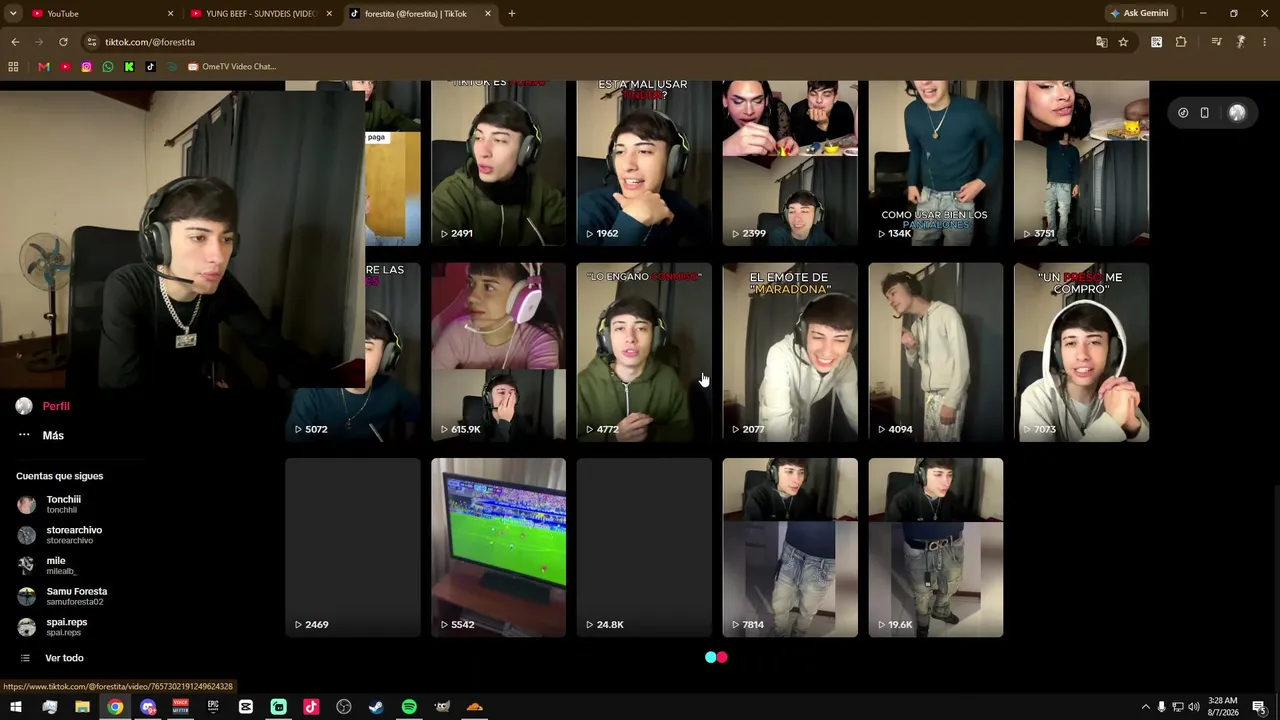Open the Steam taskbar icon

click(x=376, y=707)
